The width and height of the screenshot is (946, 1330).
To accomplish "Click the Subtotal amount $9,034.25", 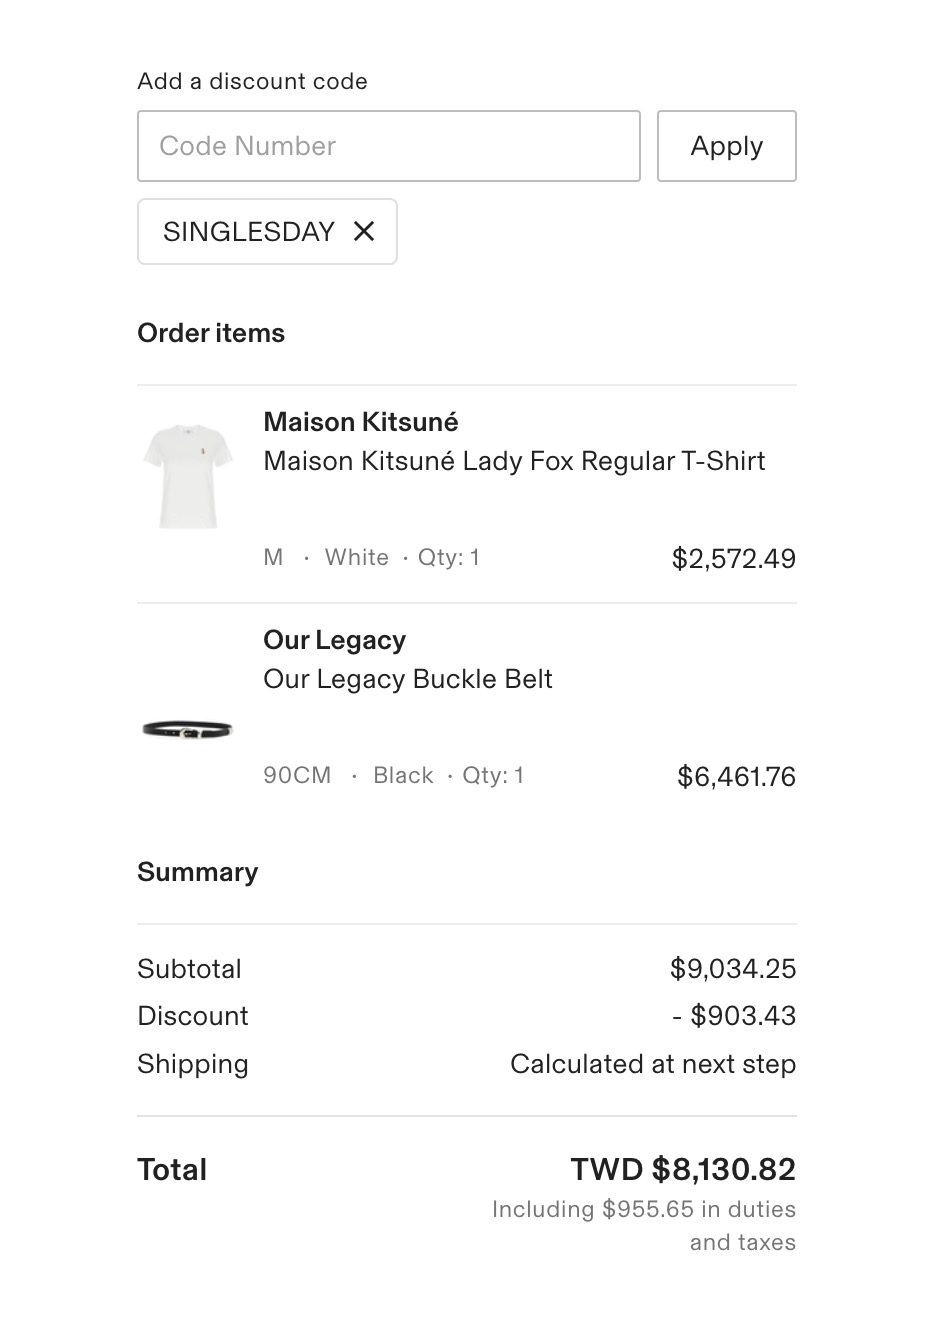I will tap(732, 968).
